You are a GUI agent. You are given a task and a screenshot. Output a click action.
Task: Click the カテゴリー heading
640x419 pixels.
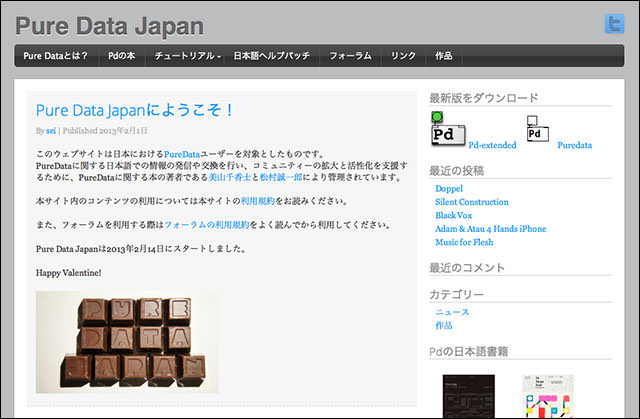457,295
